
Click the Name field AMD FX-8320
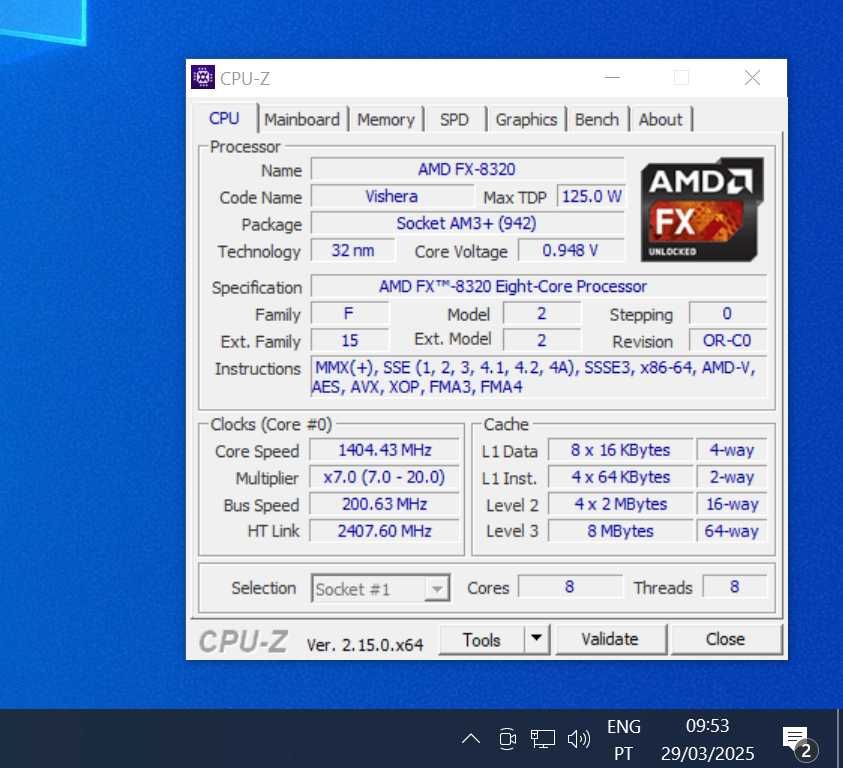(x=467, y=169)
